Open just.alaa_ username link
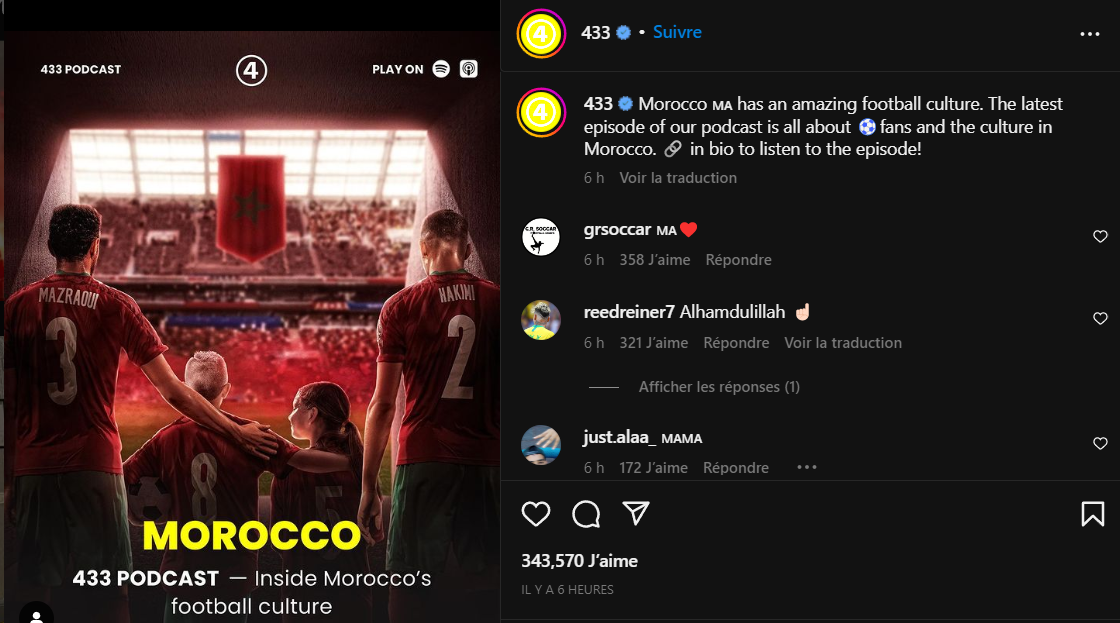Viewport: 1120px width, 623px height. tap(619, 437)
